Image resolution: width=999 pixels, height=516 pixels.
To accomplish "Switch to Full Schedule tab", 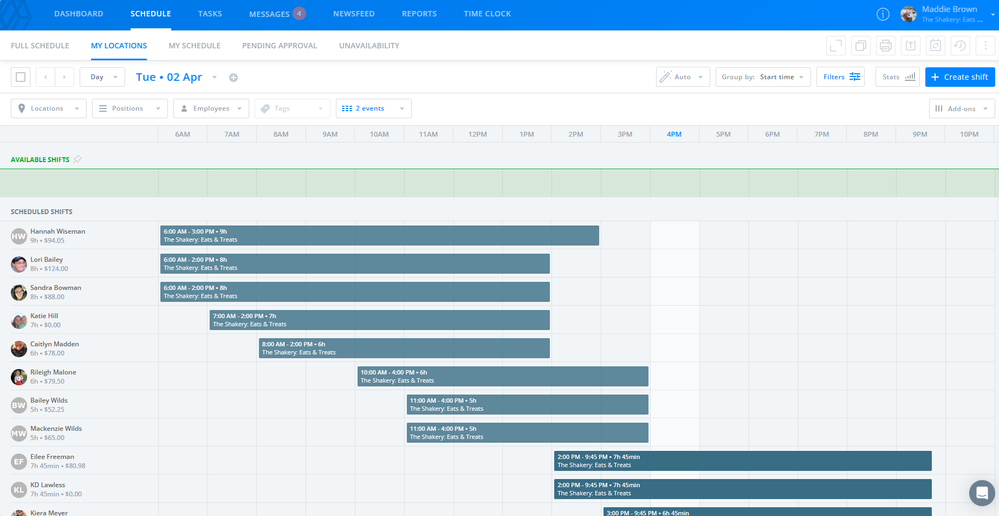I will pyautogui.click(x=40, y=46).
